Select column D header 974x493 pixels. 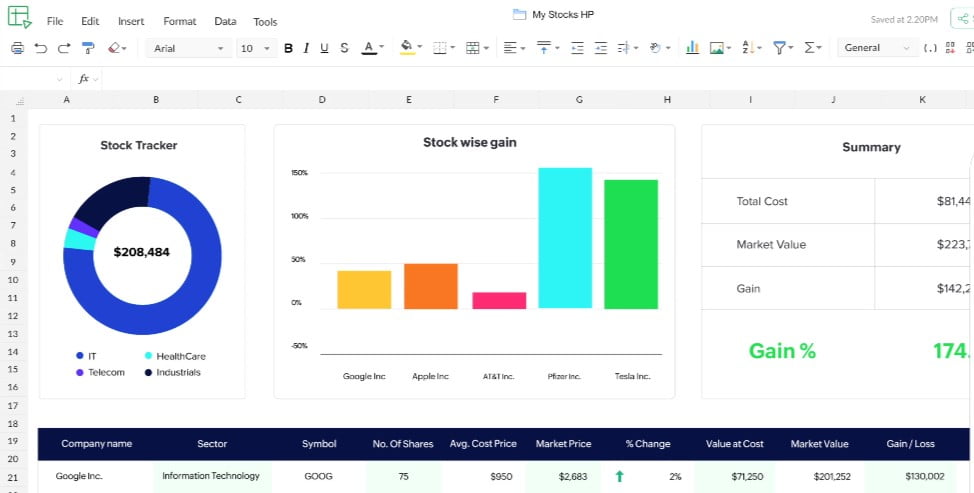coord(322,99)
